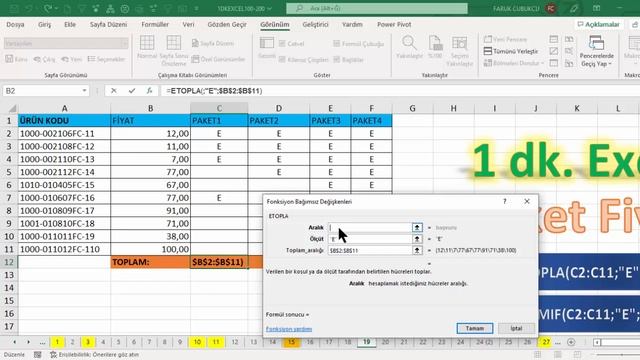Open the Name Box dropdown arrow
Screen dimensions: 640x360
click(x=84, y=91)
